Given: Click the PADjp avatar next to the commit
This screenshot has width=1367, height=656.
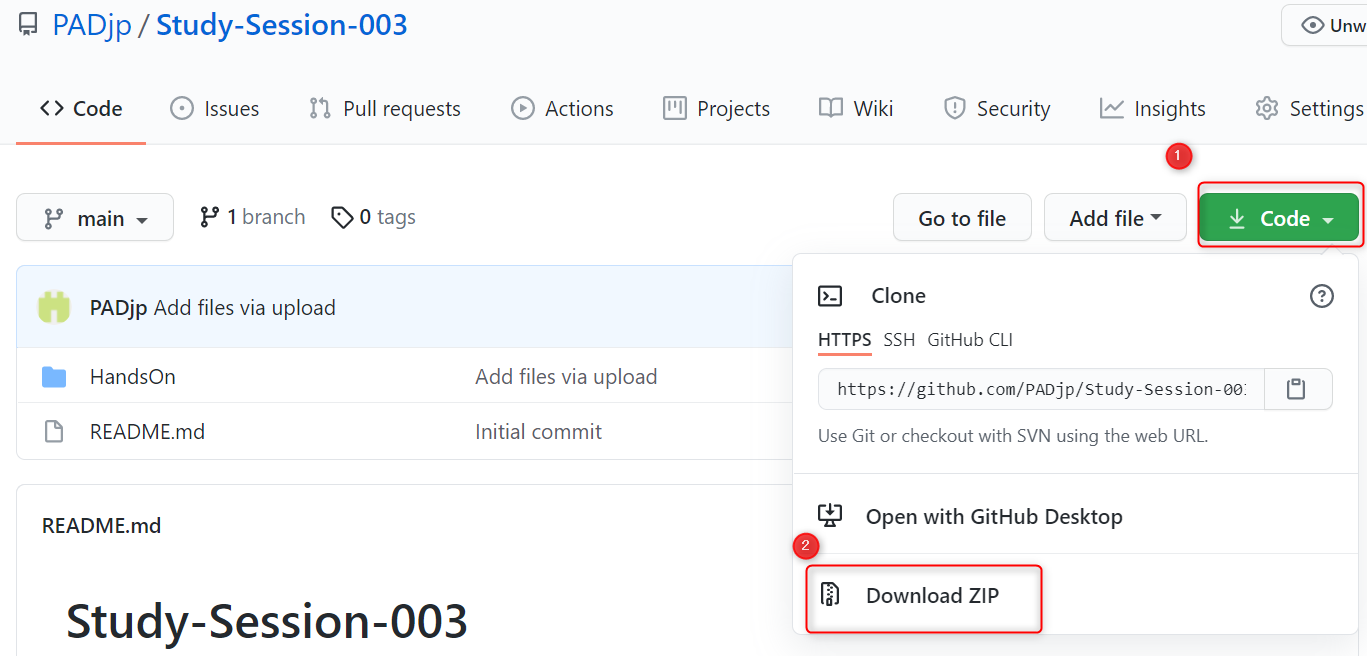Looking at the screenshot, I should 54,307.
